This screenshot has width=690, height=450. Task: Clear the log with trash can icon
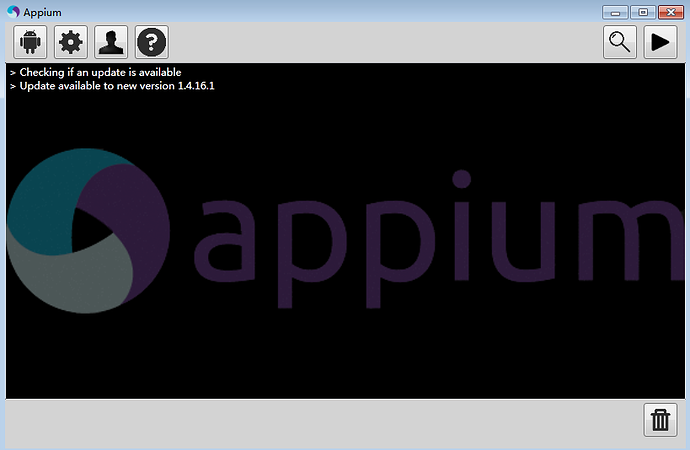coord(660,420)
